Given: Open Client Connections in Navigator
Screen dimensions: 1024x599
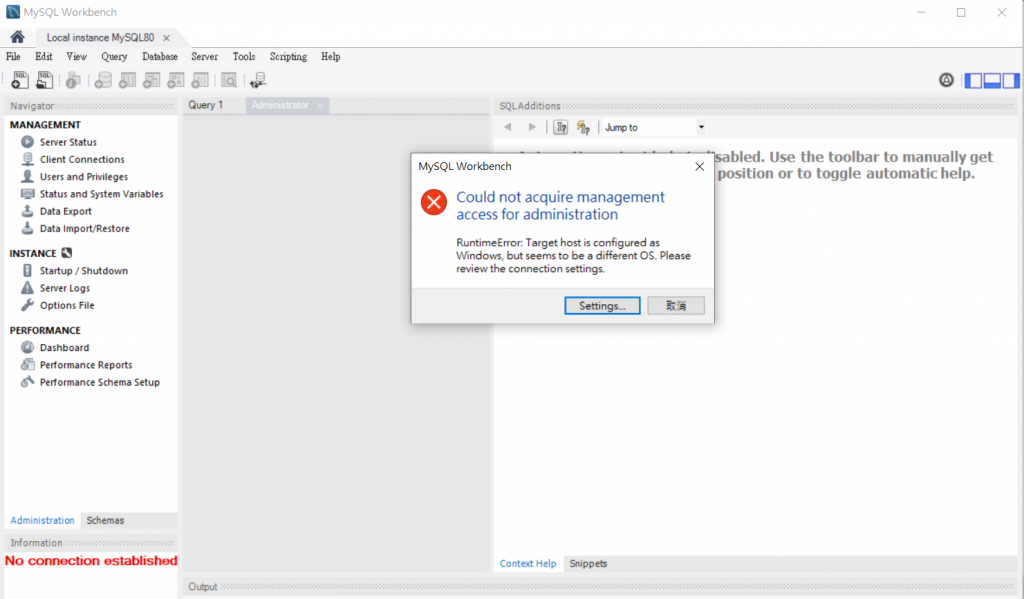Looking at the screenshot, I should tap(82, 159).
